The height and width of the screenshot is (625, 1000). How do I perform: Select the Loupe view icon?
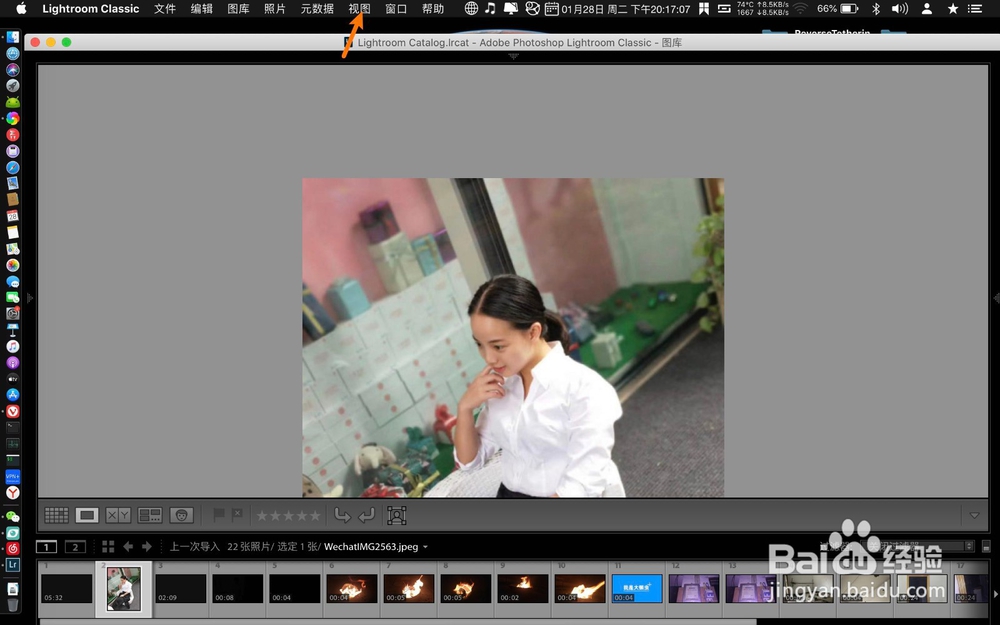87,515
